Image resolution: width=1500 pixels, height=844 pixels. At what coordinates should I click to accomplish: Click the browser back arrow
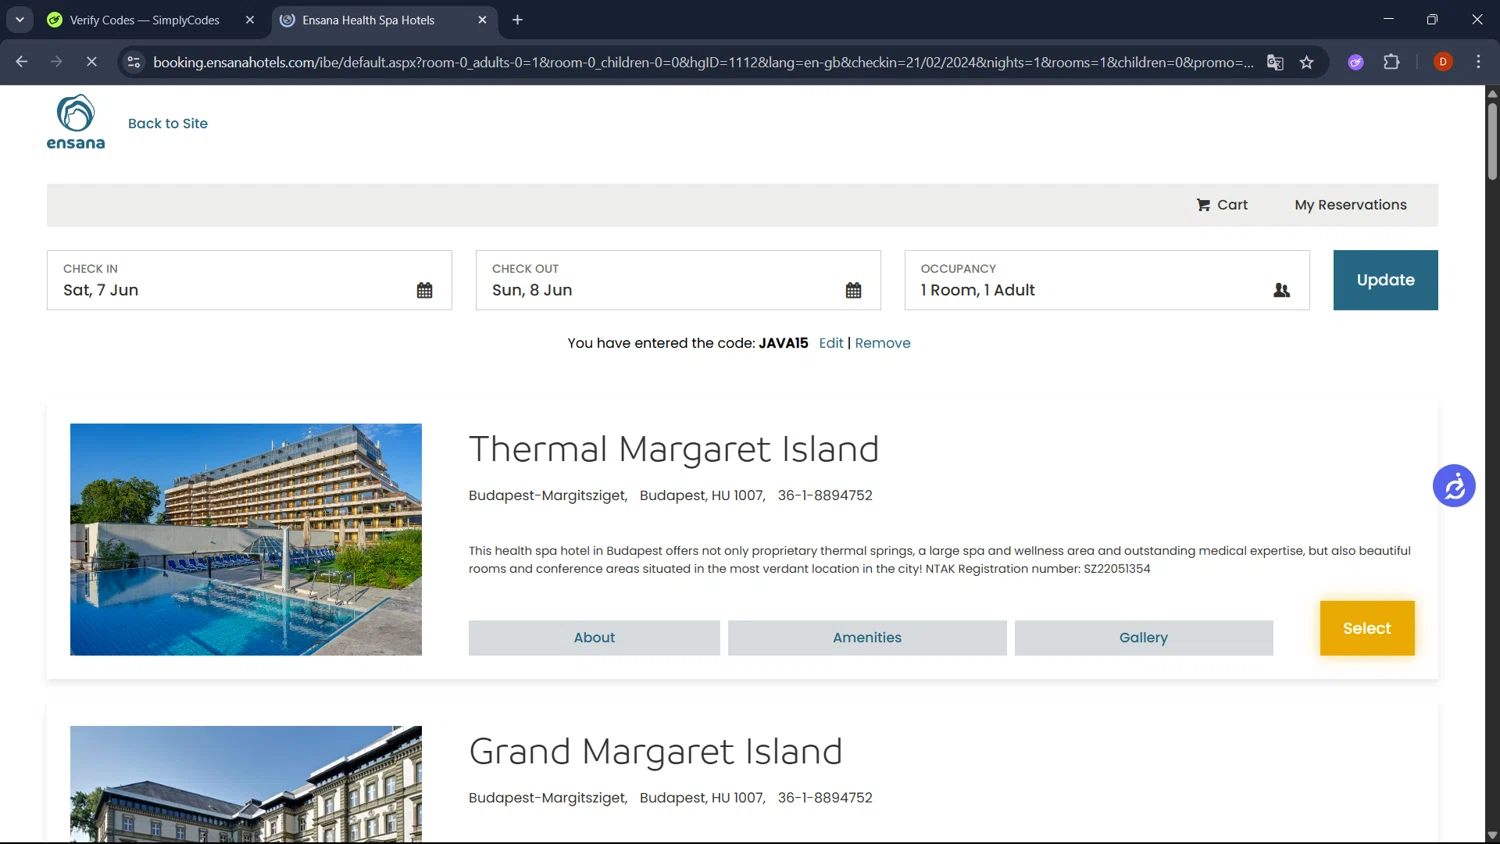tap(22, 62)
